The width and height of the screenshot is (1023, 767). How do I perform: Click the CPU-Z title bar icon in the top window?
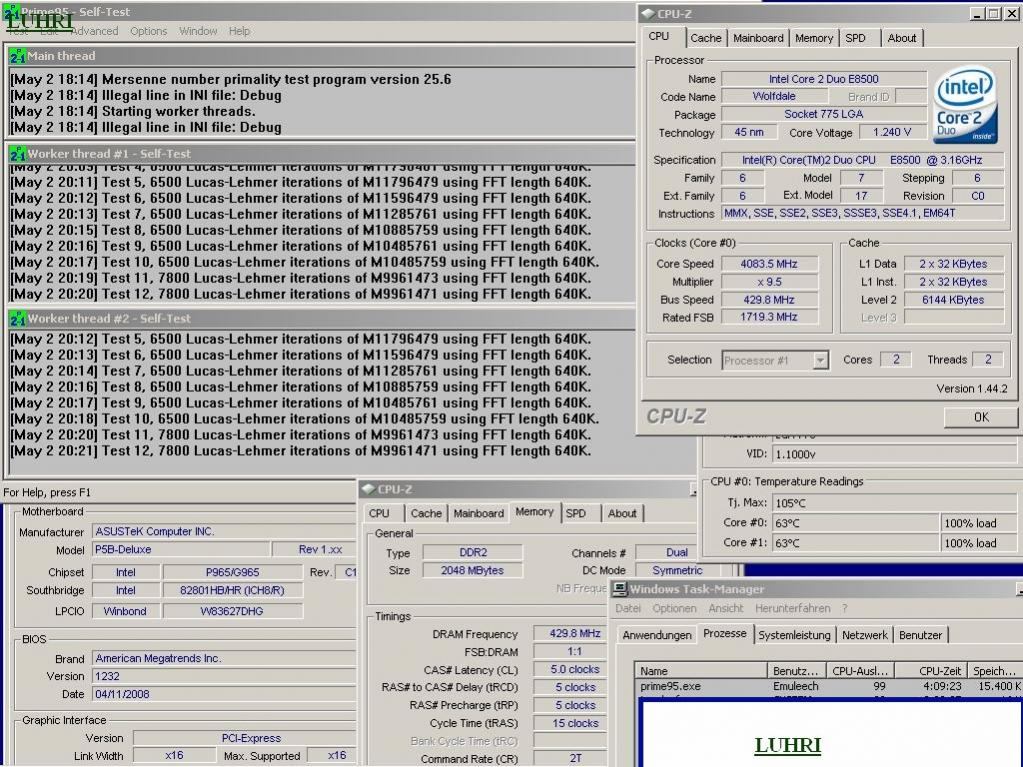click(x=648, y=13)
